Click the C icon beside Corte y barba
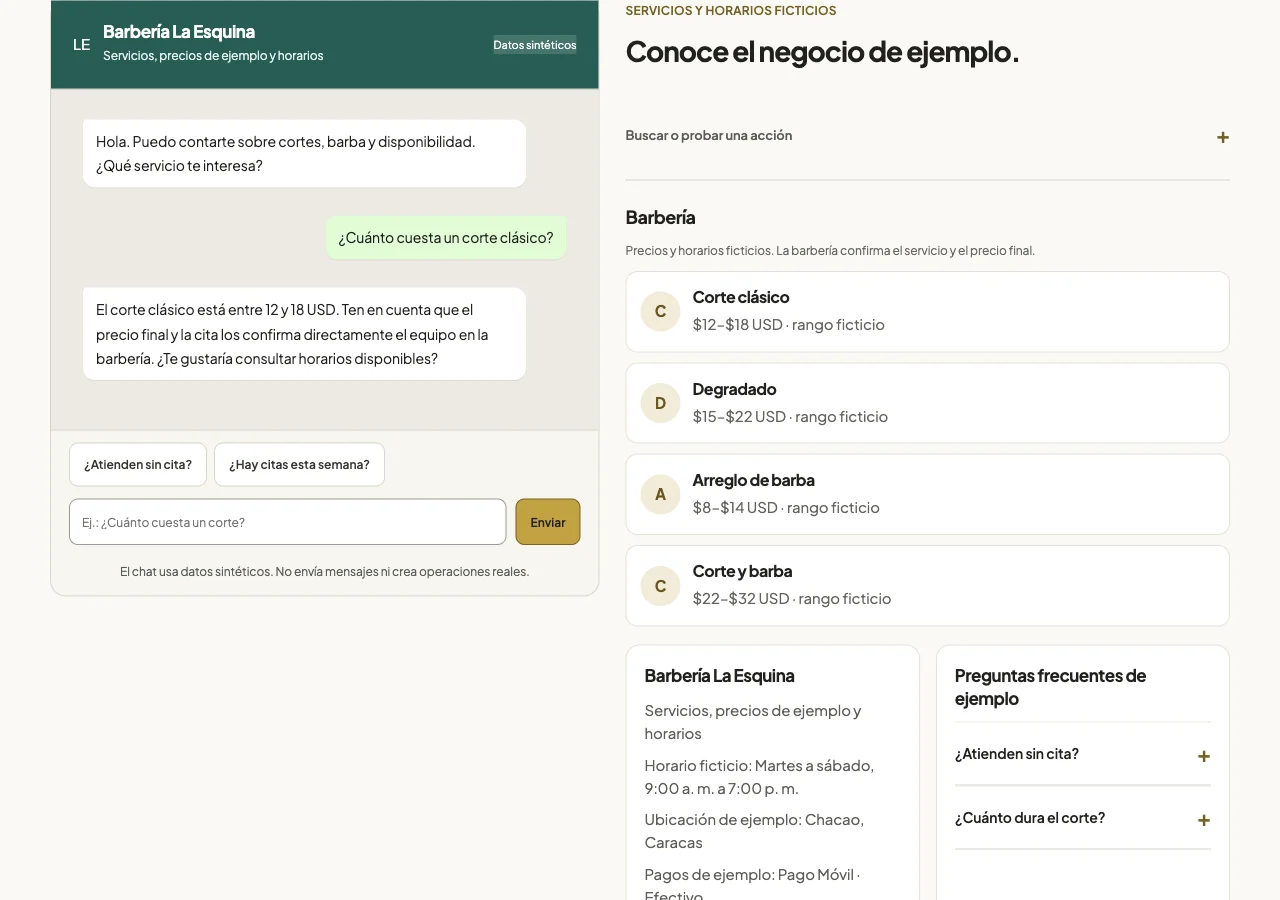1280x900 pixels. (x=660, y=586)
